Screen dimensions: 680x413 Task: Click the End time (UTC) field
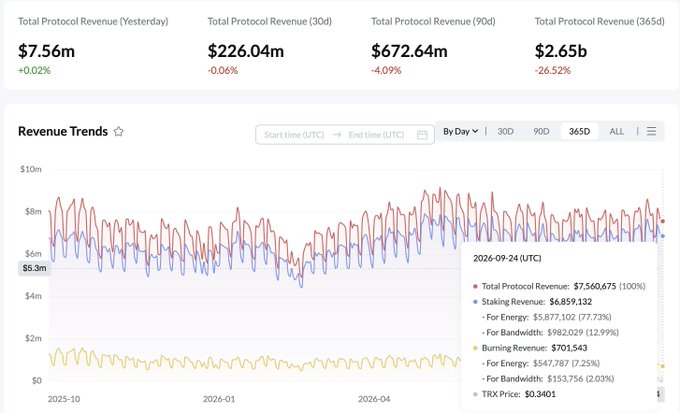click(x=376, y=135)
